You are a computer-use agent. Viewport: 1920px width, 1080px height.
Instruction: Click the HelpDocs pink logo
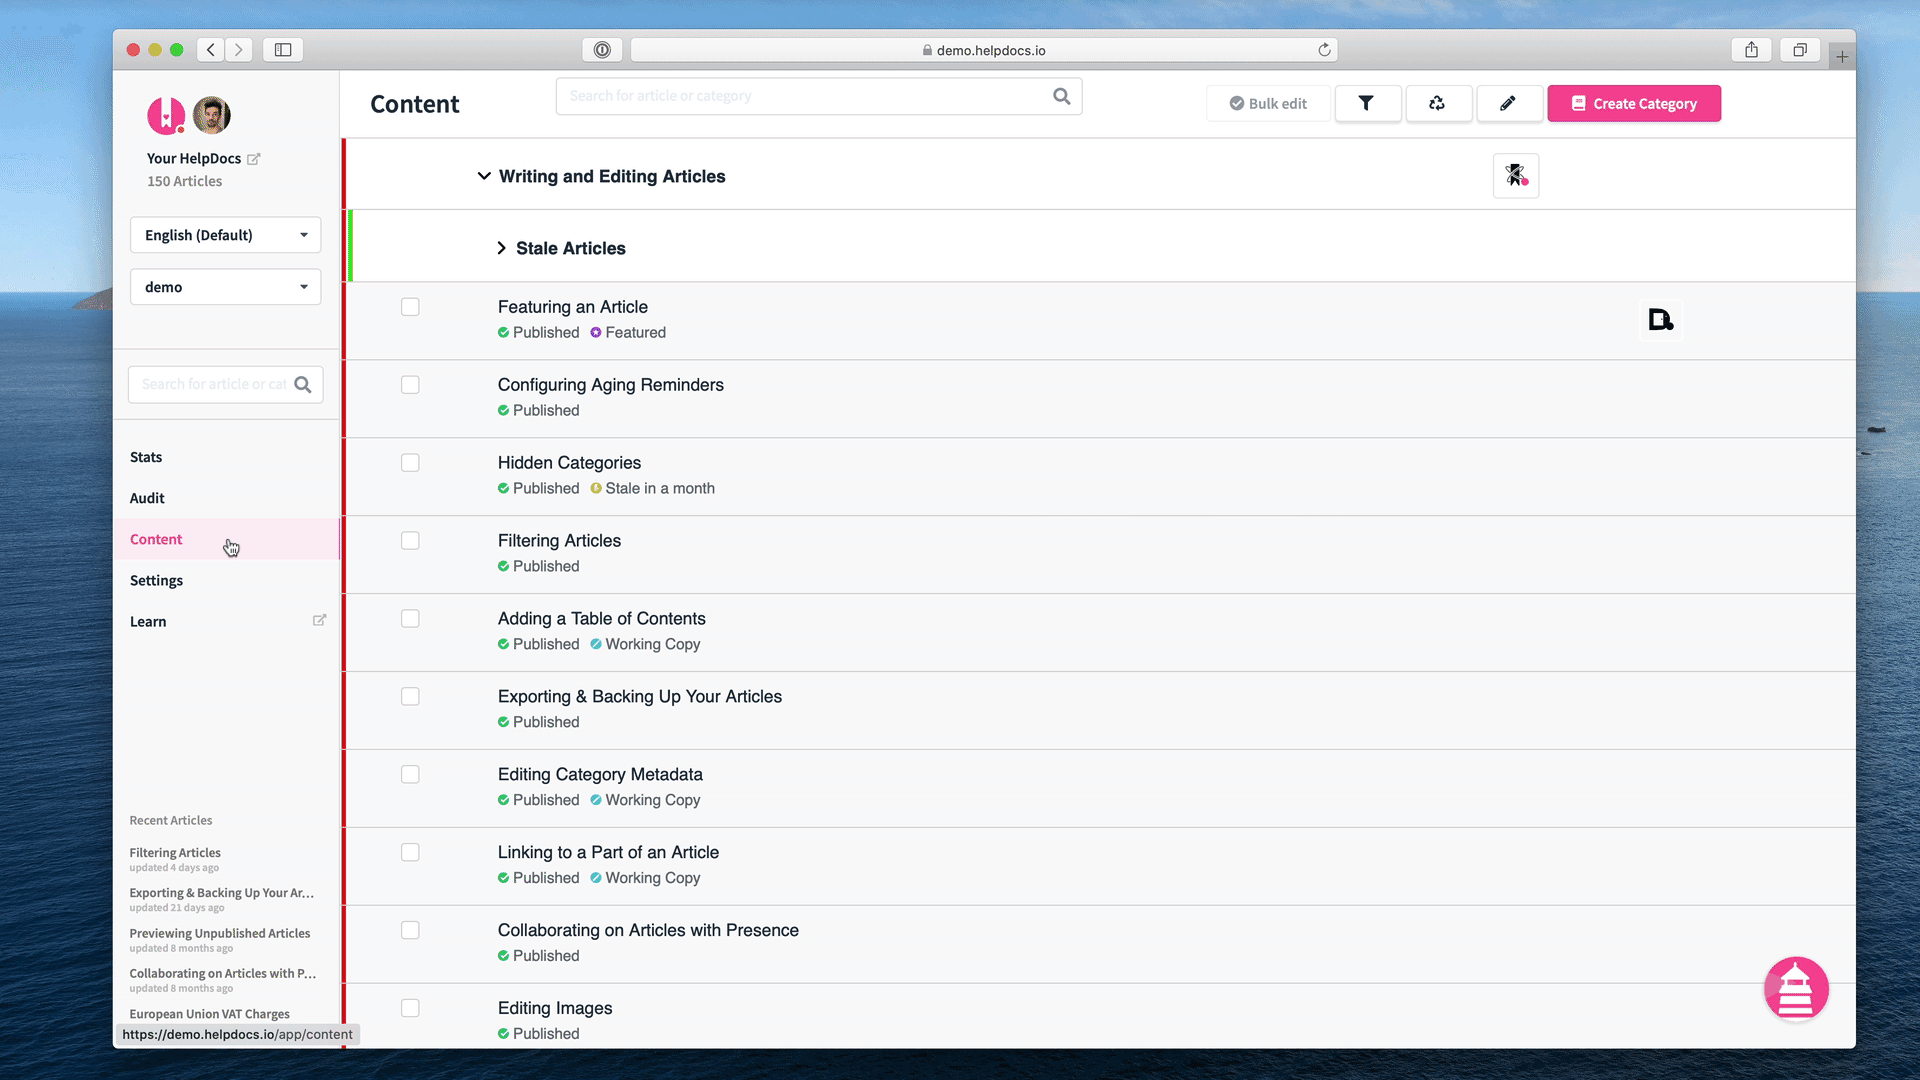[x=166, y=116]
